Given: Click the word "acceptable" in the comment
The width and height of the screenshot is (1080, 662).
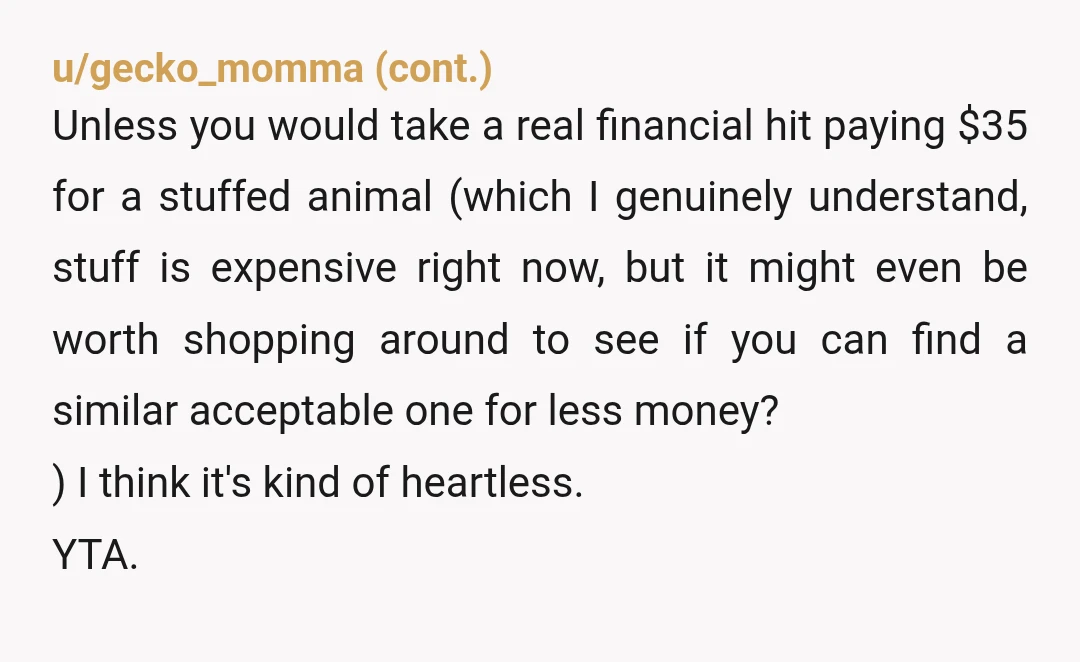Looking at the screenshot, I should tap(291, 412).
